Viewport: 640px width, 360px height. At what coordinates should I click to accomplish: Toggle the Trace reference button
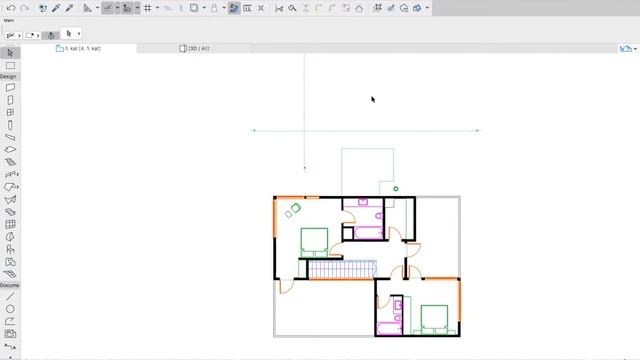point(234,8)
